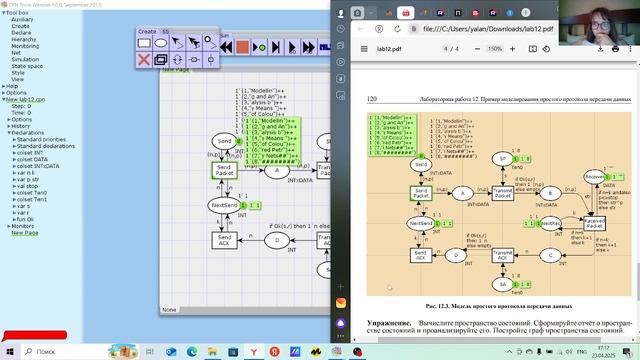Zoom in the PDF with plus button
Viewport: 640px width, 360px height.
[512, 49]
